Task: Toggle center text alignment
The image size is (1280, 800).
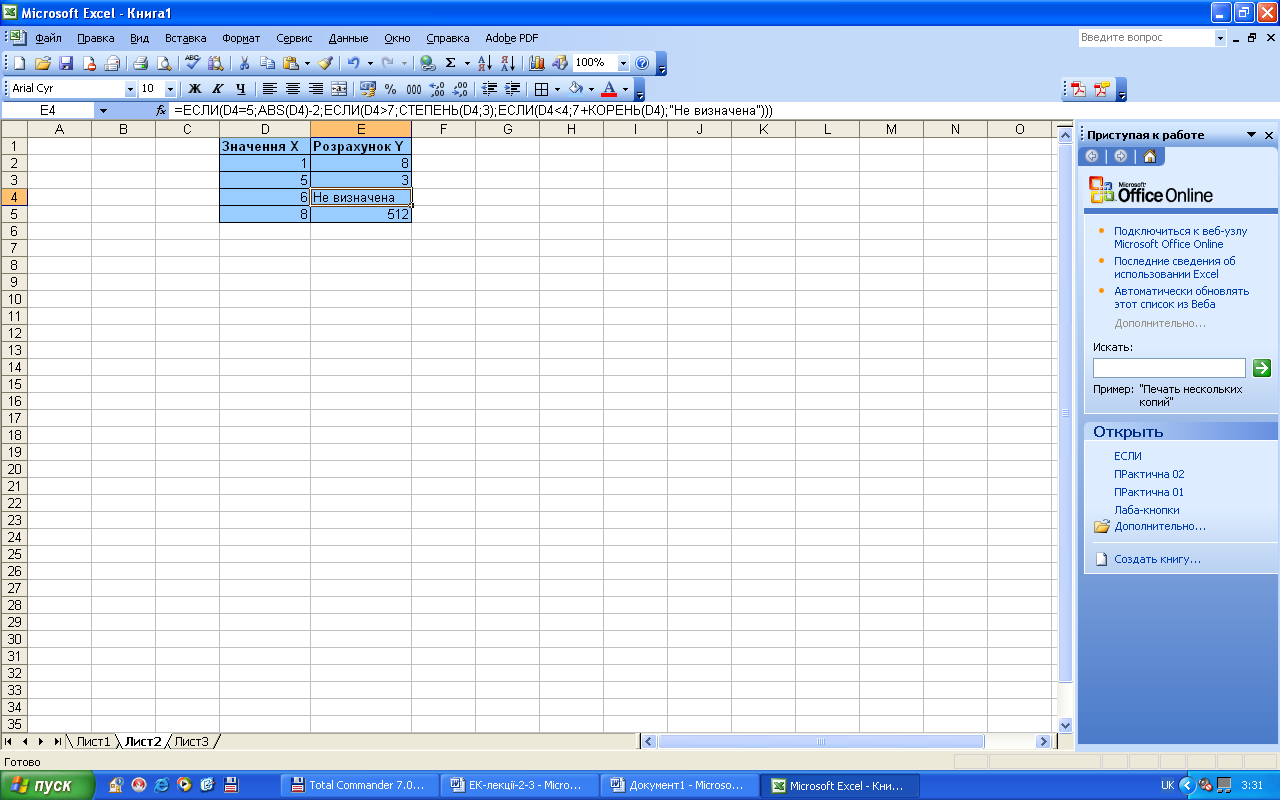Action: pos(293,89)
